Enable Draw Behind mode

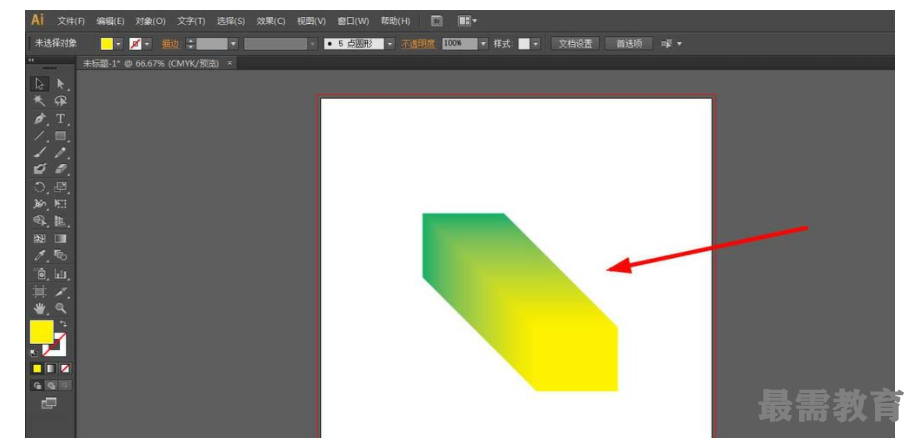[x=52, y=385]
